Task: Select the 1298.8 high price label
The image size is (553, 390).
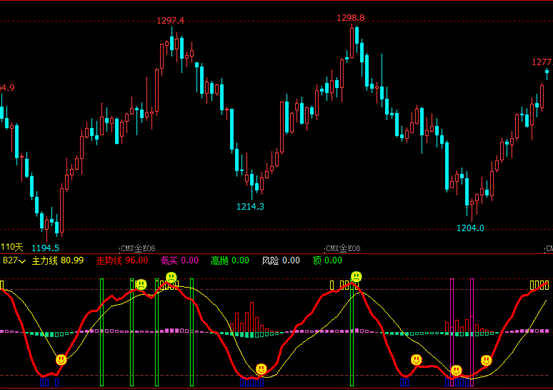Action: (x=351, y=18)
